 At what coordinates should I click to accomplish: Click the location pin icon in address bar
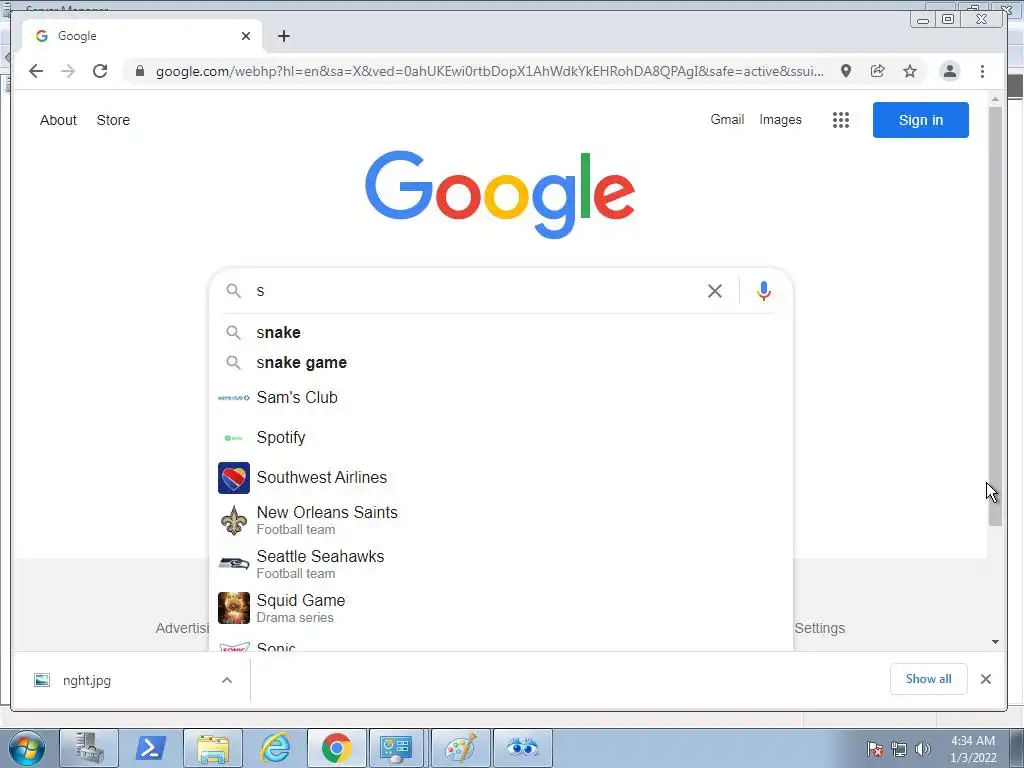[846, 71]
